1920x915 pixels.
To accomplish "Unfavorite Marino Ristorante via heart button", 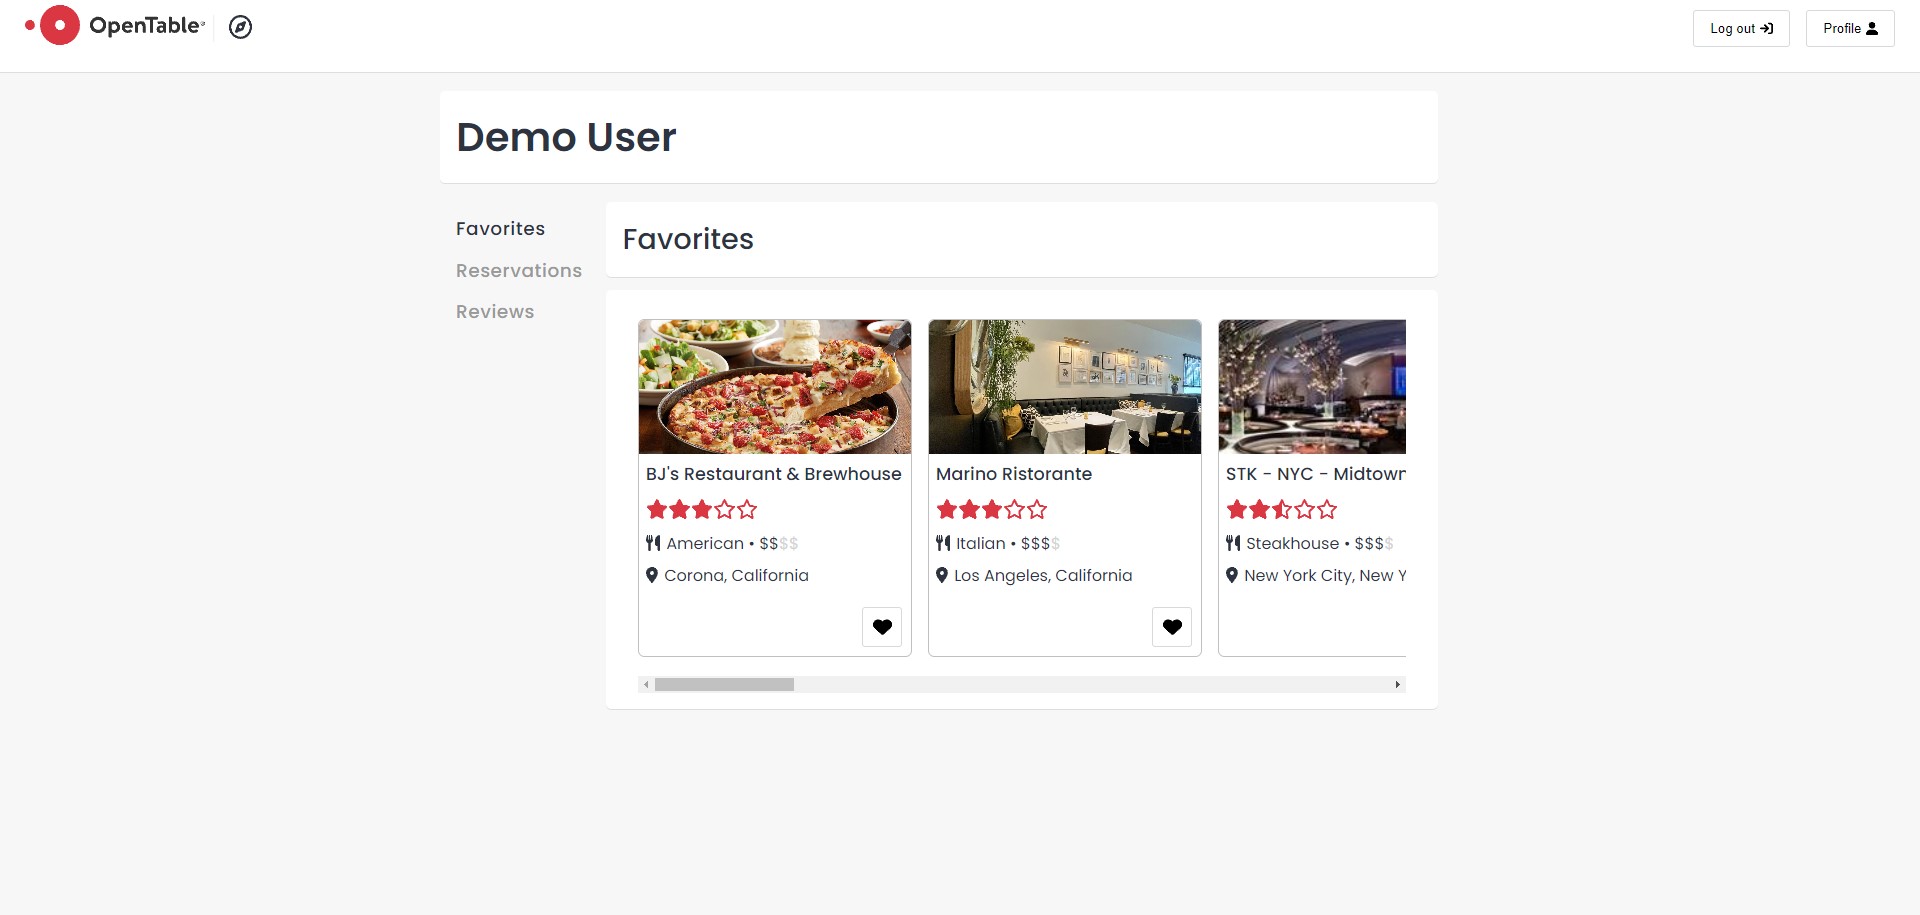I will (x=1172, y=627).
